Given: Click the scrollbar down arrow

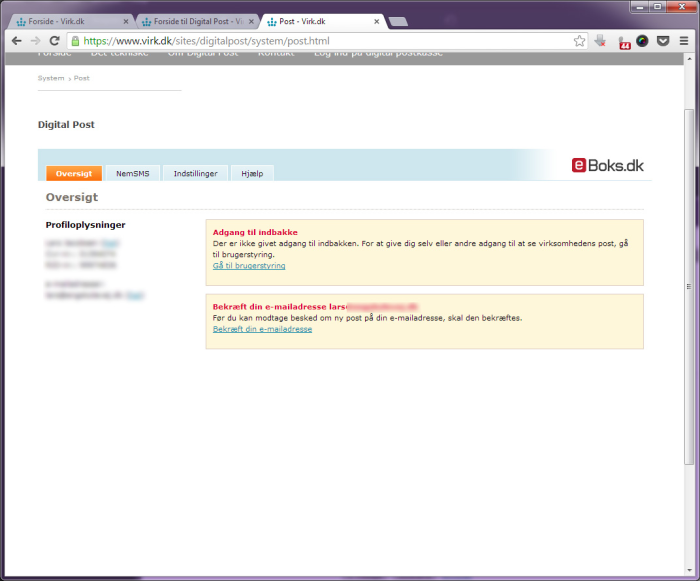Looking at the screenshot, I should 689,570.
